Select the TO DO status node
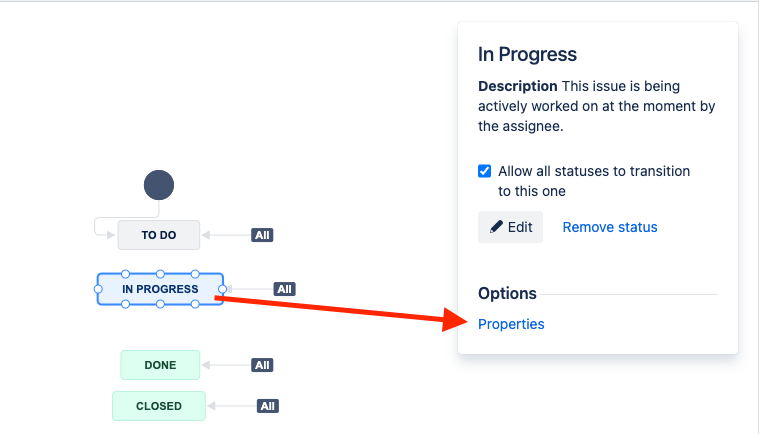The image size is (768, 434). point(159,235)
